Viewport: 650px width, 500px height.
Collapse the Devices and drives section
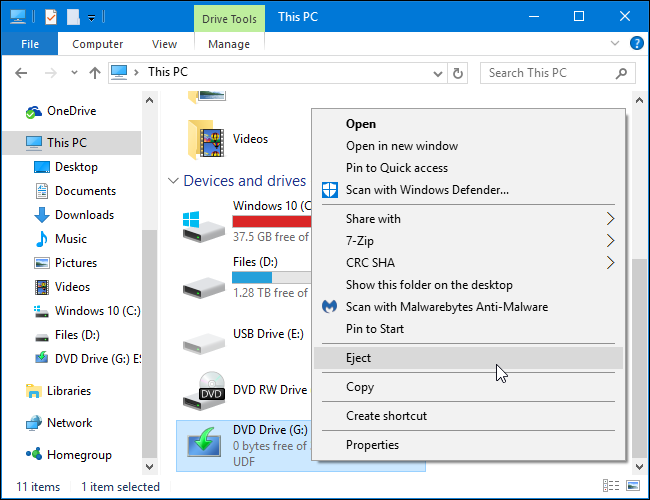[x=173, y=181]
